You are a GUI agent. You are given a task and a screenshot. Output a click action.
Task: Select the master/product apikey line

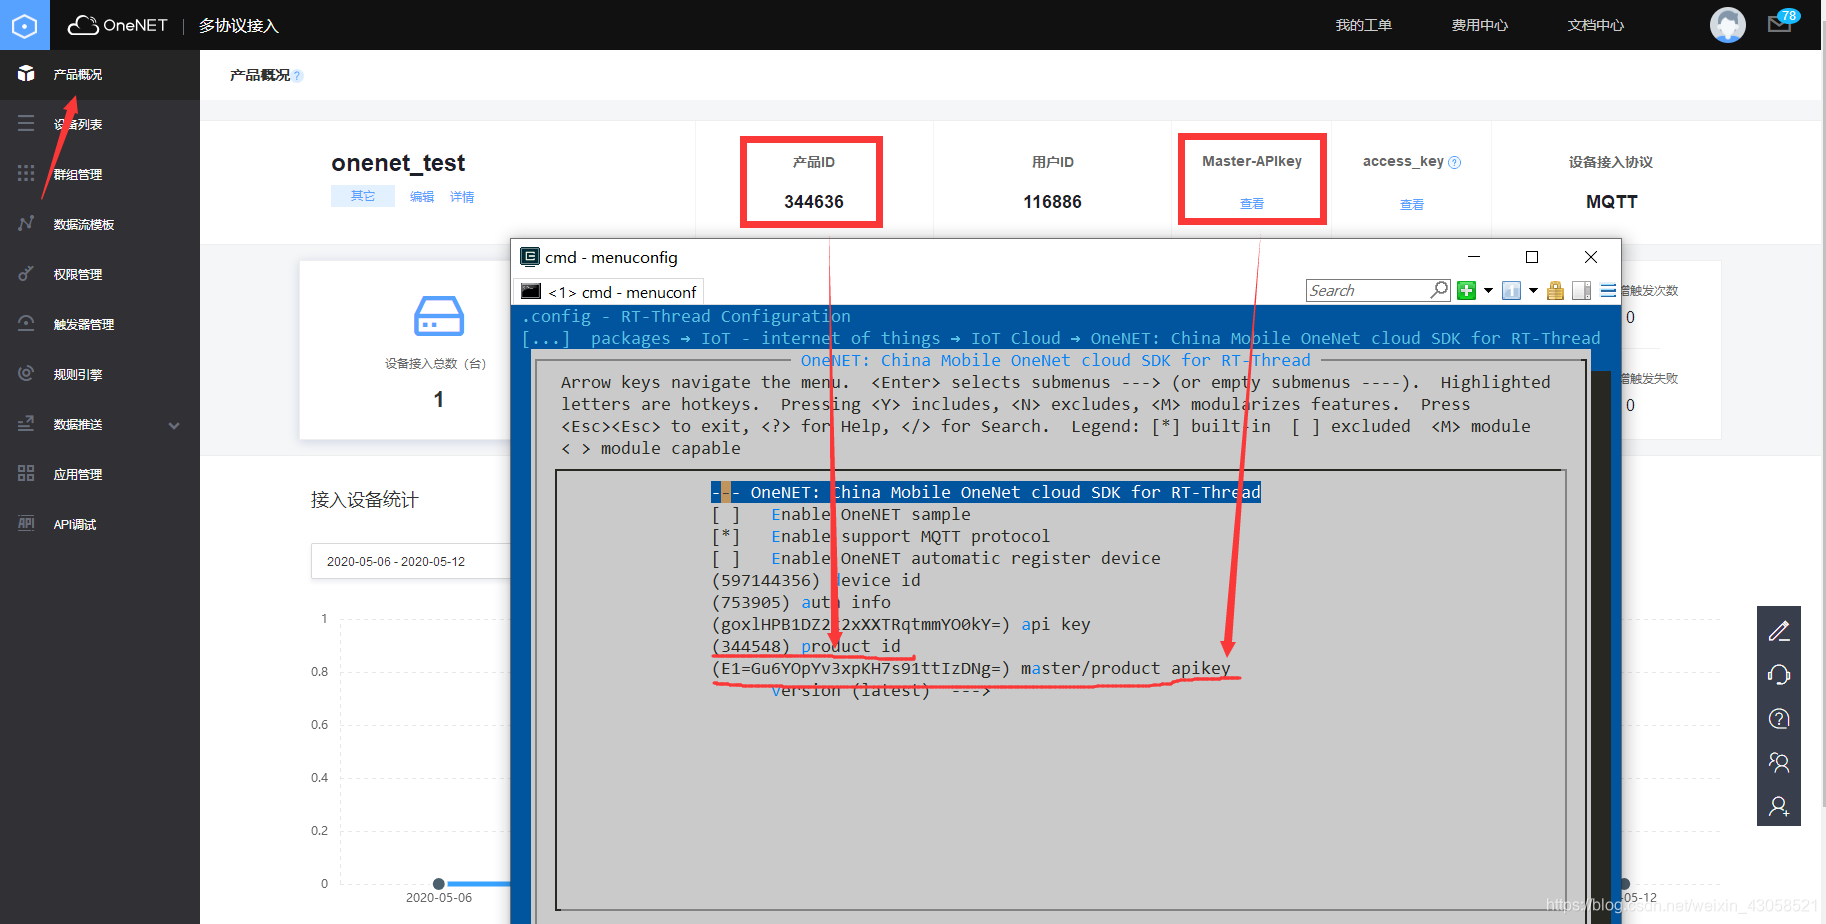tap(971, 668)
